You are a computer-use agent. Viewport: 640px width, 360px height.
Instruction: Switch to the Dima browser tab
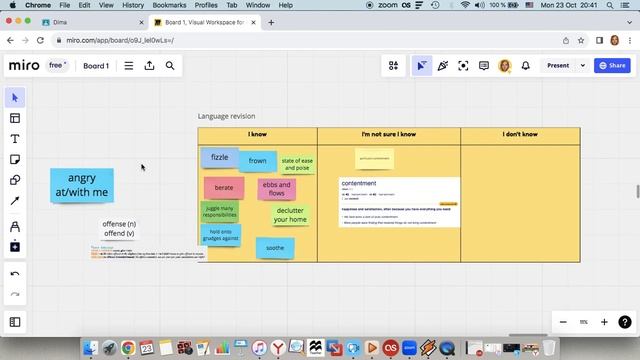pos(93,22)
